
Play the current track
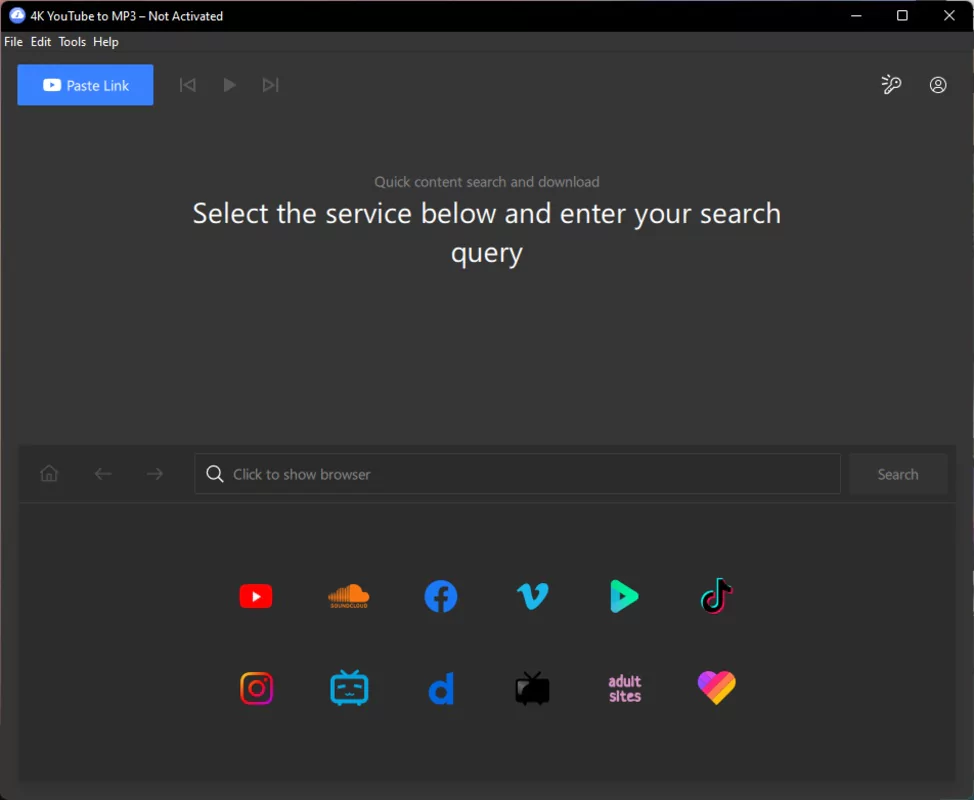pos(229,85)
